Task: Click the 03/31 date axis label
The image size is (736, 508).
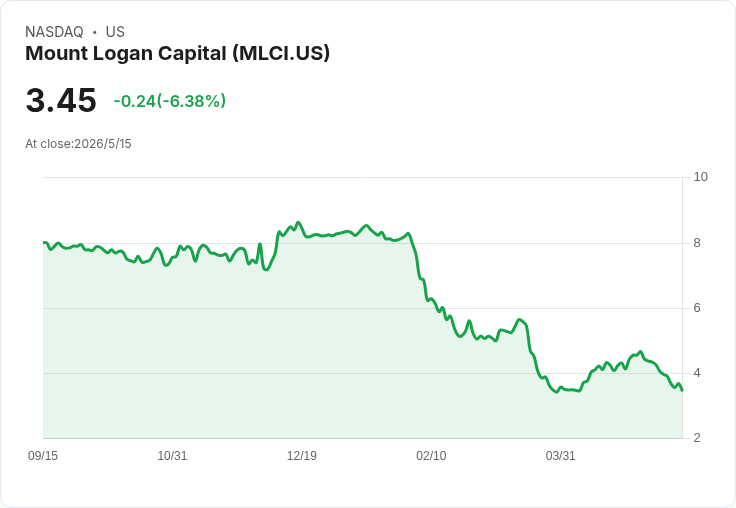Action: (x=560, y=456)
